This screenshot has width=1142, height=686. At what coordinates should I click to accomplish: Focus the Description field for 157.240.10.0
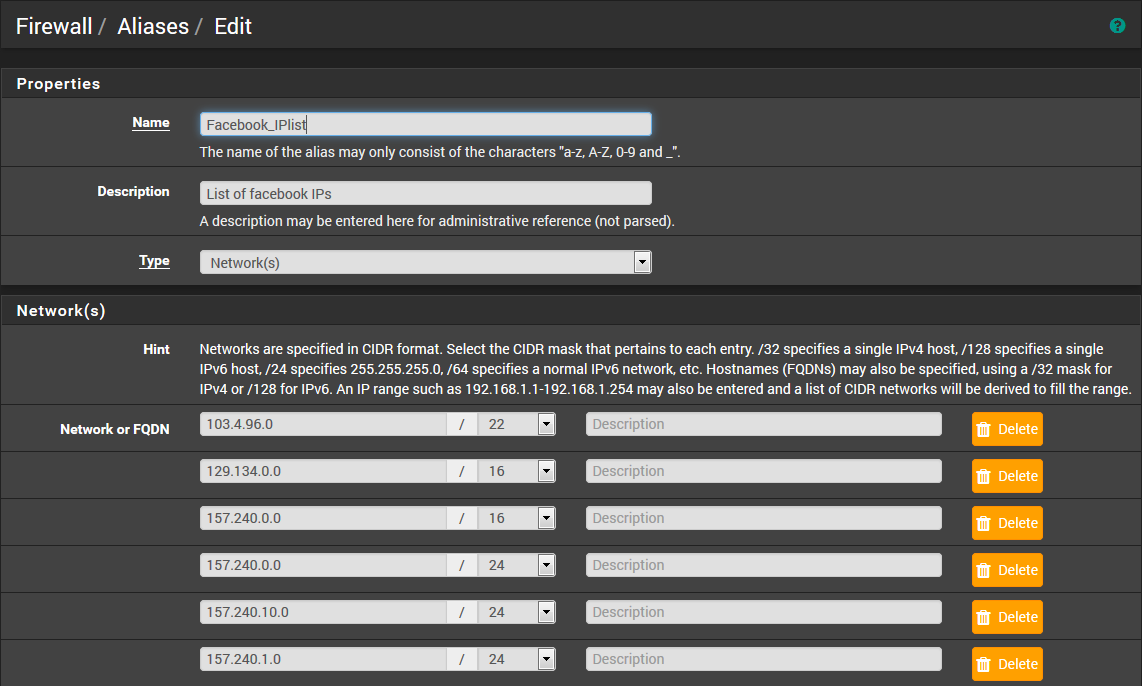coord(764,612)
